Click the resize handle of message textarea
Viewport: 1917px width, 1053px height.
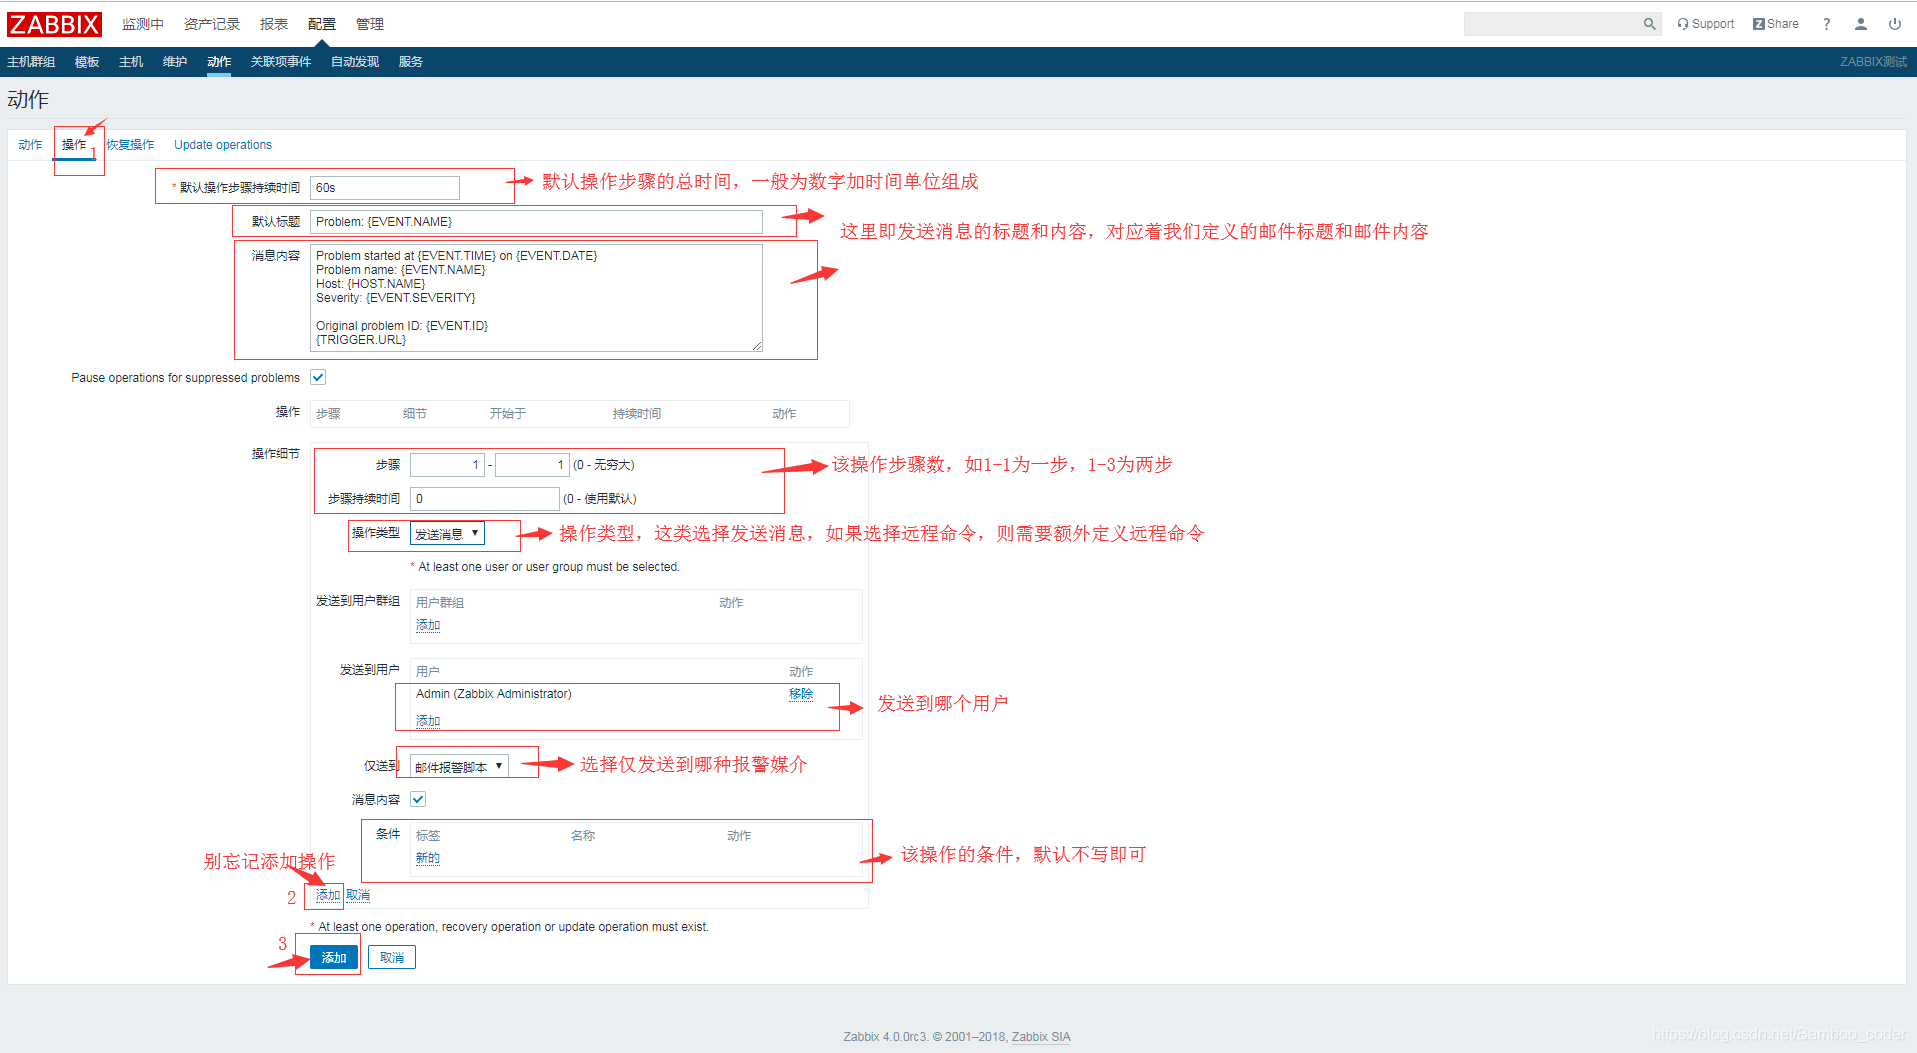coord(757,346)
